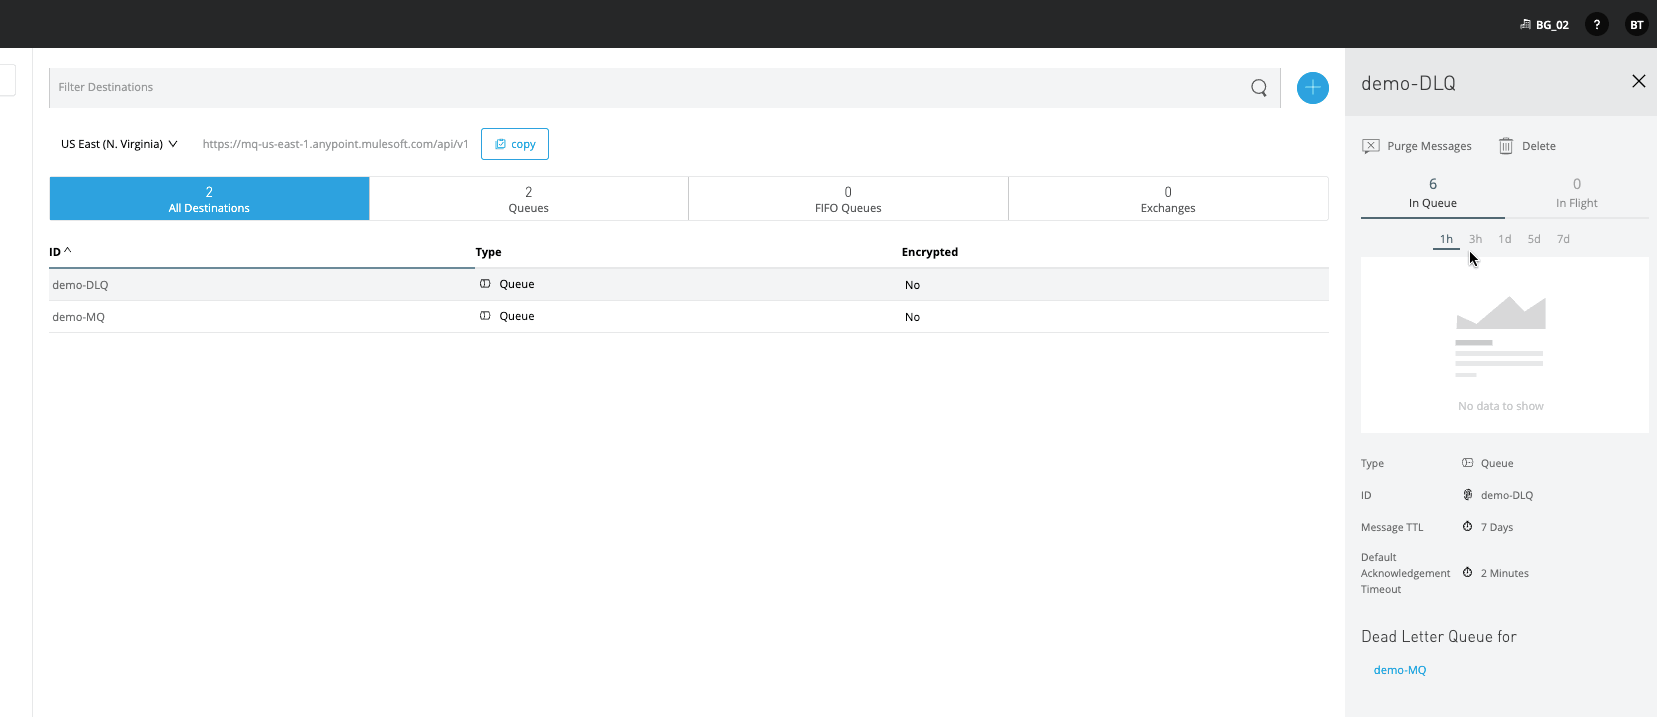Expand the US East (N. Virginia) region dropdown
The width and height of the screenshot is (1657, 717).
[119, 144]
